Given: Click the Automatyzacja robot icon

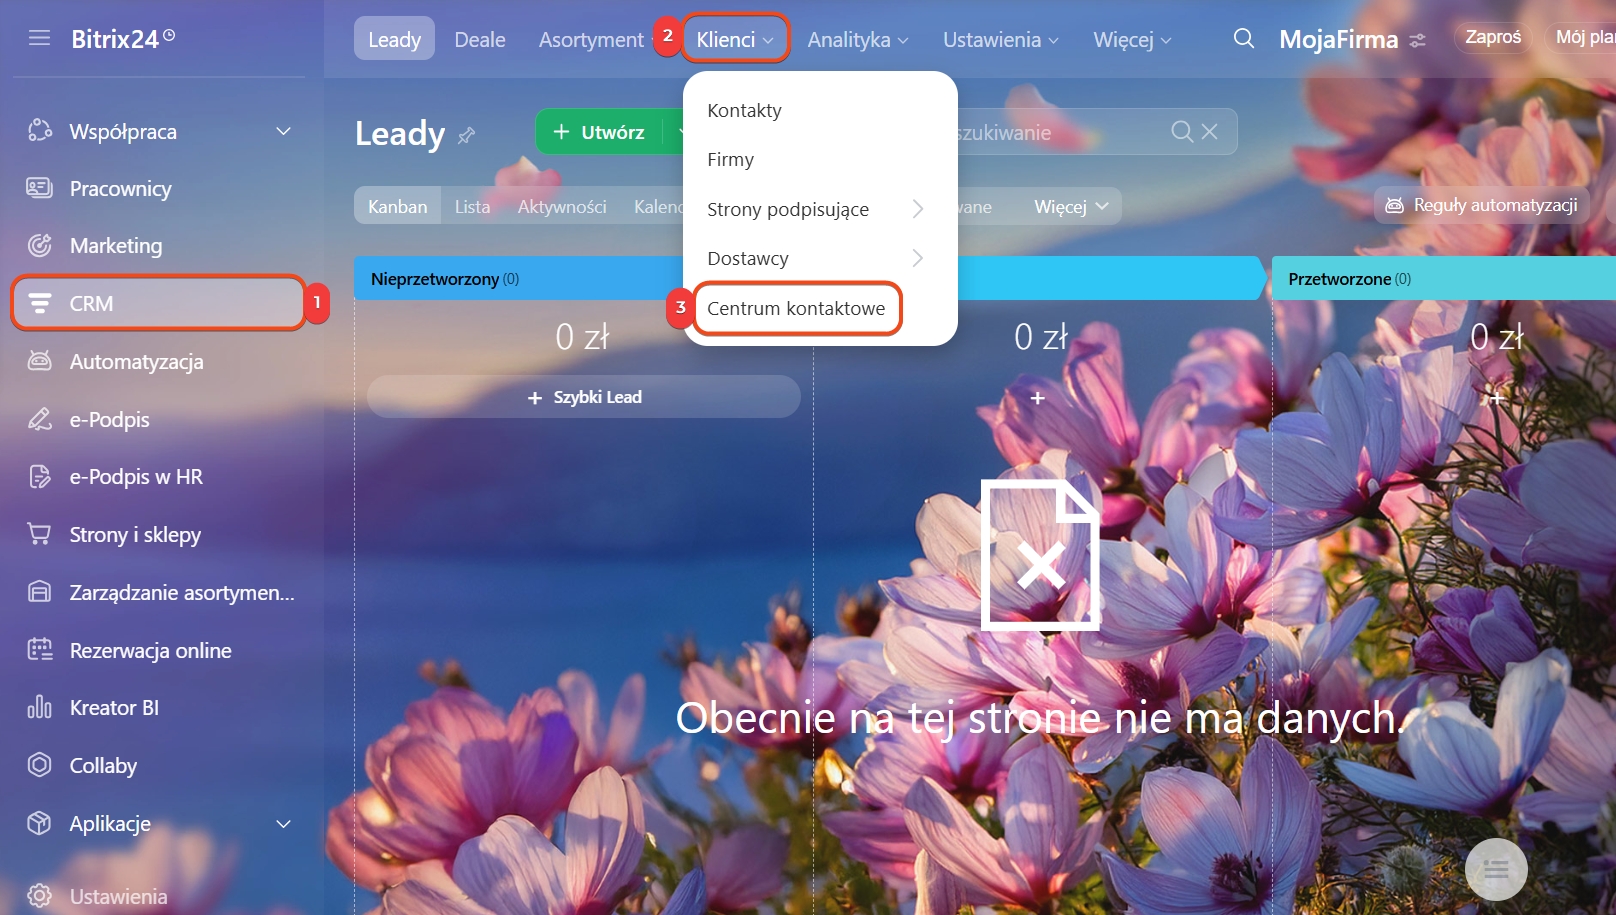Looking at the screenshot, I should click(39, 361).
